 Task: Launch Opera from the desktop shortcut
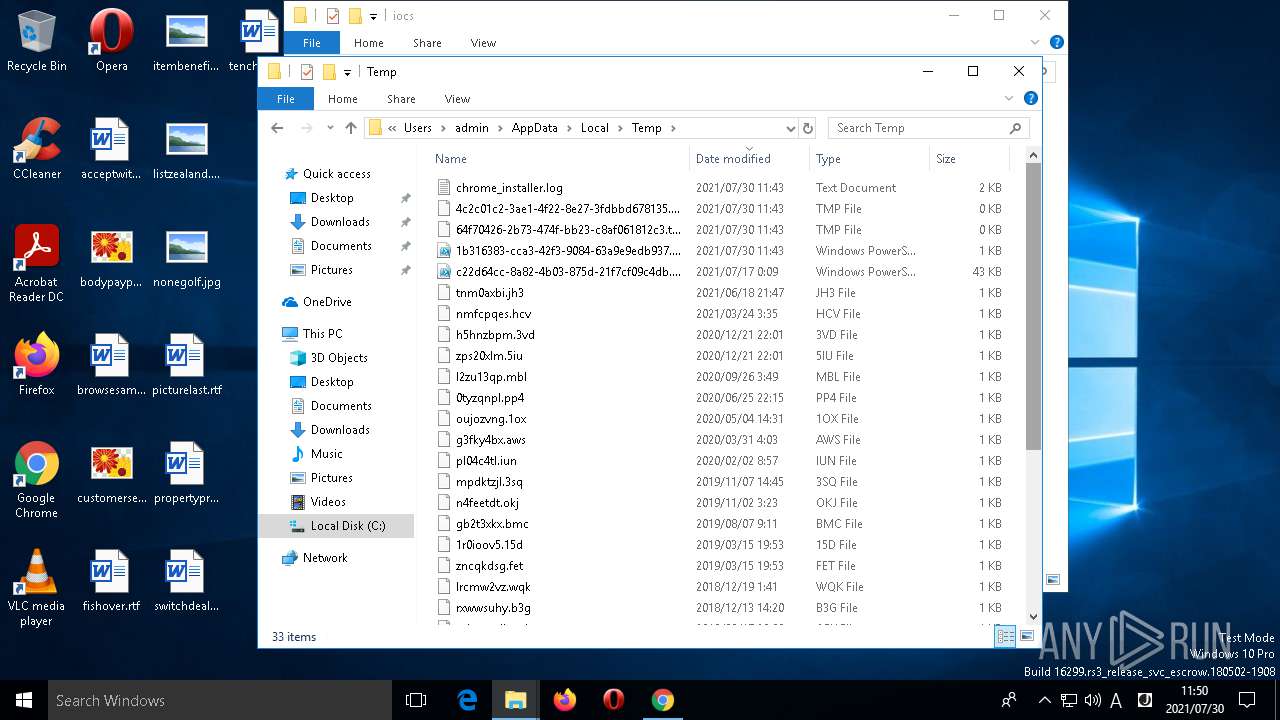[x=111, y=41]
